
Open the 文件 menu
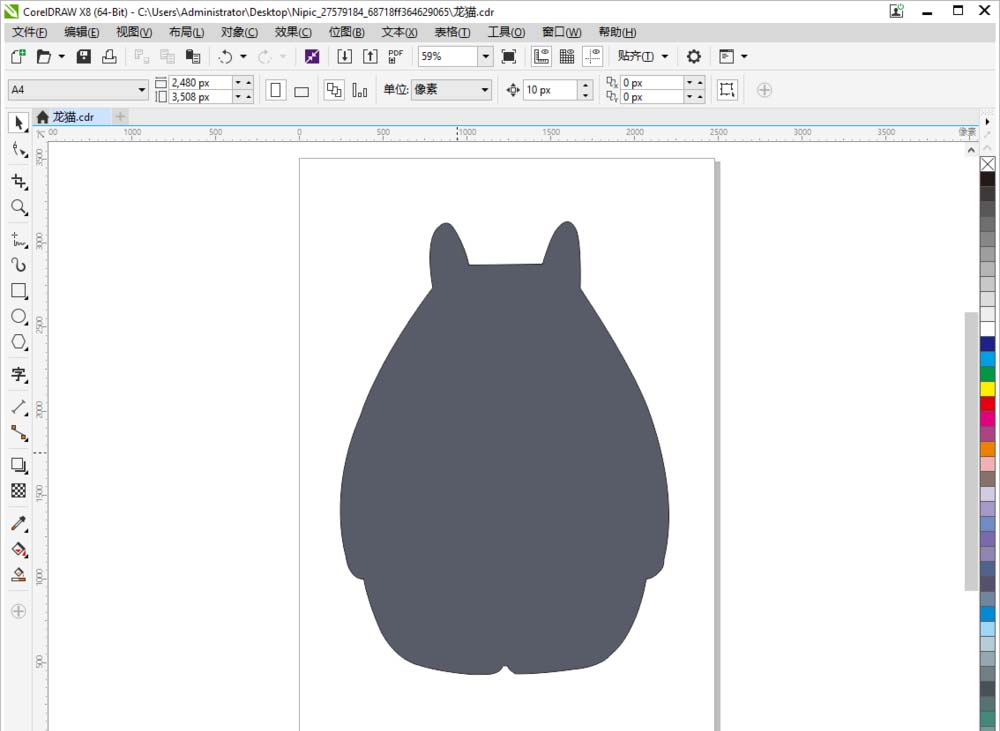(x=28, y=32)
